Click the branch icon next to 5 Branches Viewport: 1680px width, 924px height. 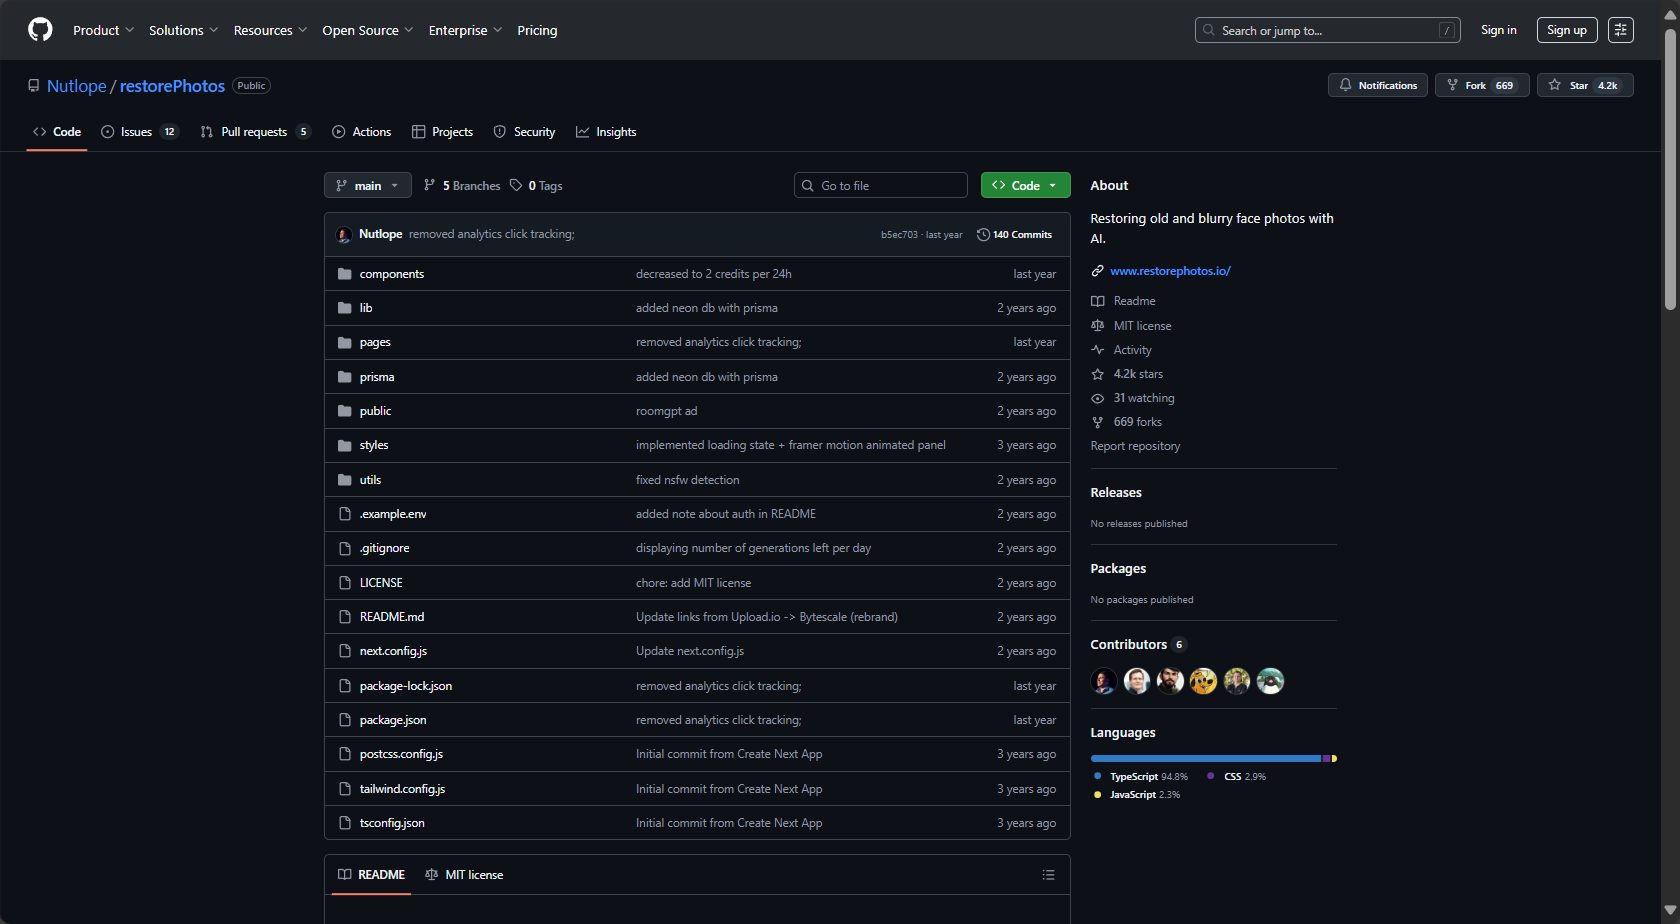point(430,185)
